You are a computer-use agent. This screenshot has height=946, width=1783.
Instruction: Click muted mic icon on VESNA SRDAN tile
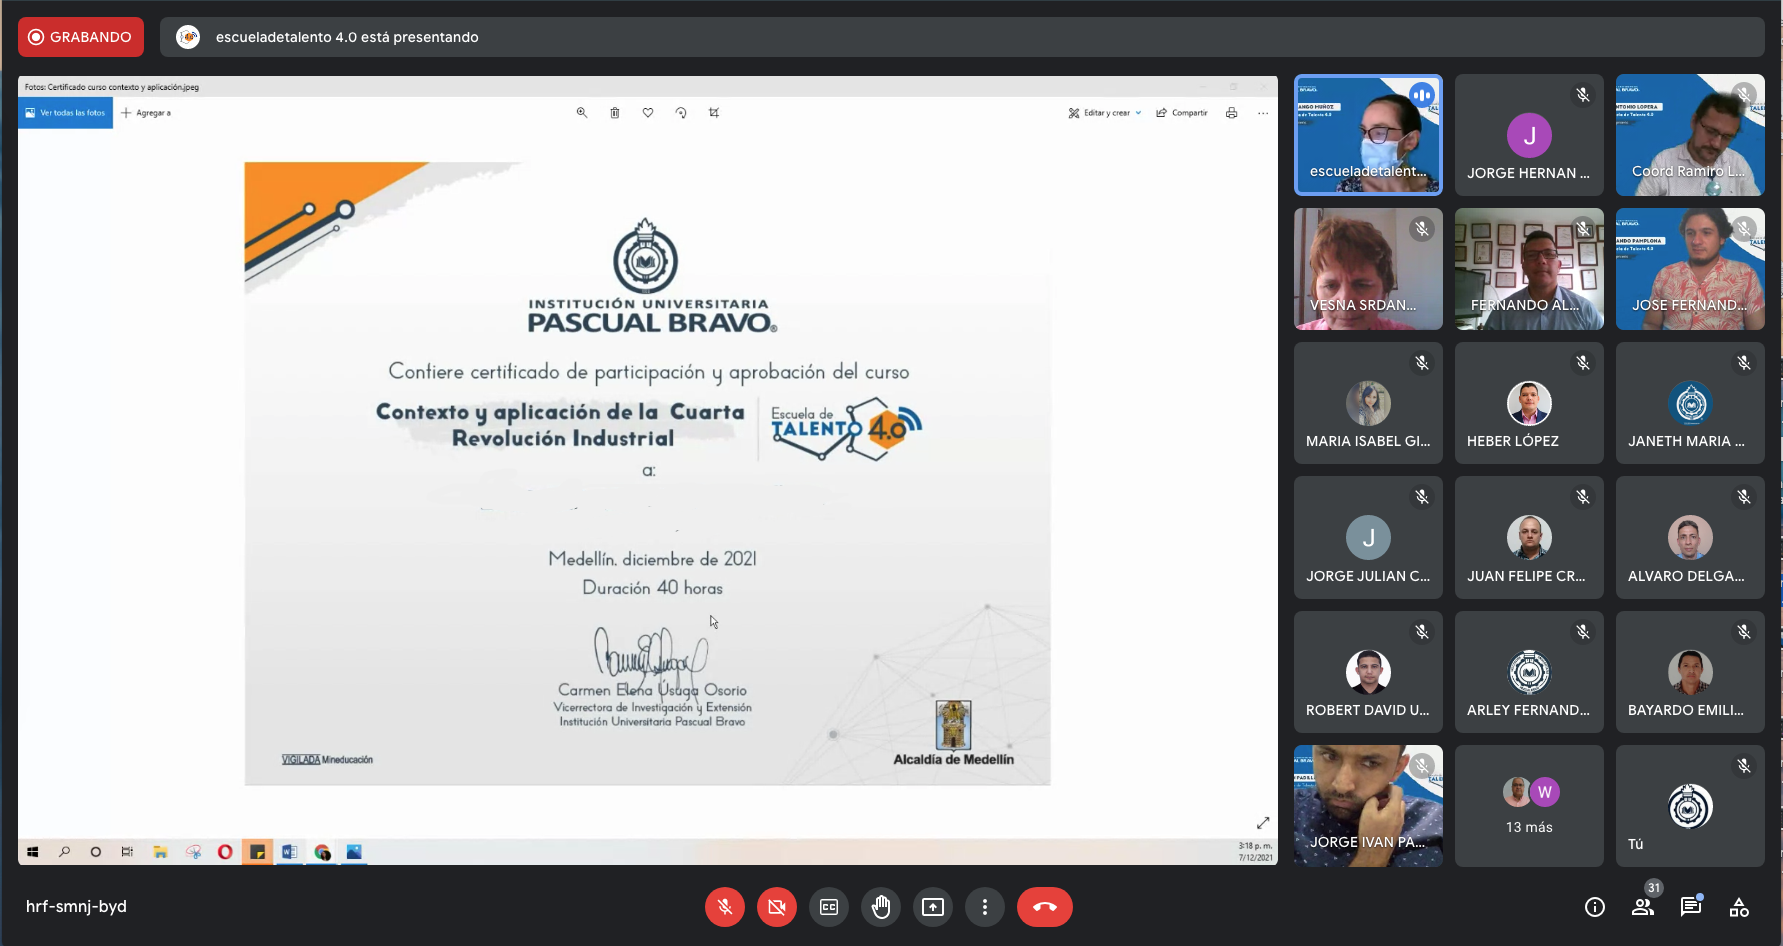pos(1422,229)
